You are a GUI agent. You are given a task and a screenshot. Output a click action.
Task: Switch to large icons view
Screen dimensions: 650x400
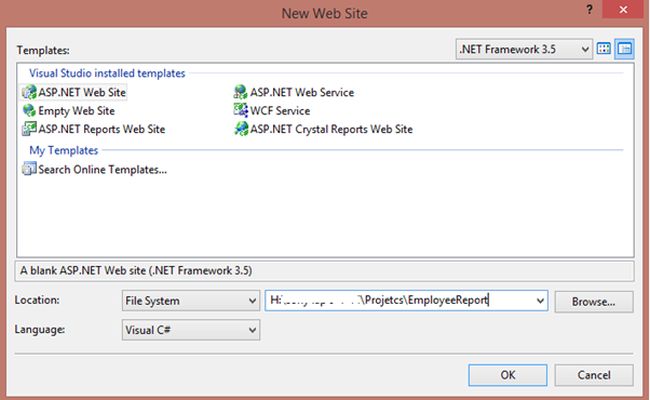(603, 48)
